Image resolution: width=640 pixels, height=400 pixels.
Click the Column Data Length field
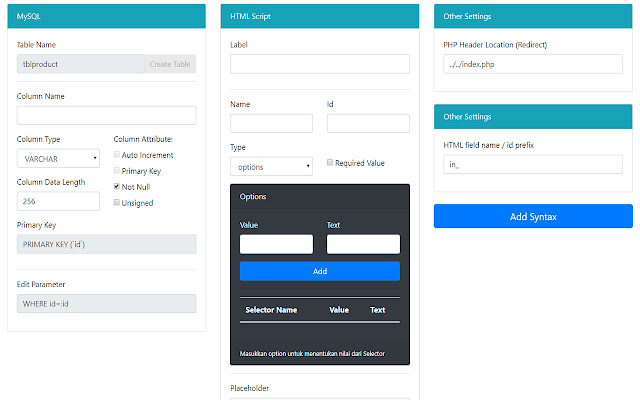[x=58, y=201]
